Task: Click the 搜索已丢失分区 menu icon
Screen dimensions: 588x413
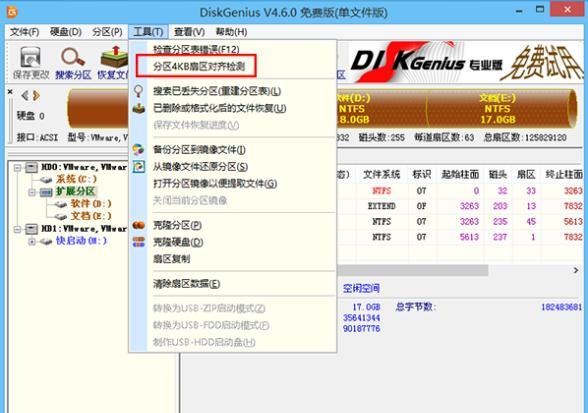Action: tap(138, 91)
